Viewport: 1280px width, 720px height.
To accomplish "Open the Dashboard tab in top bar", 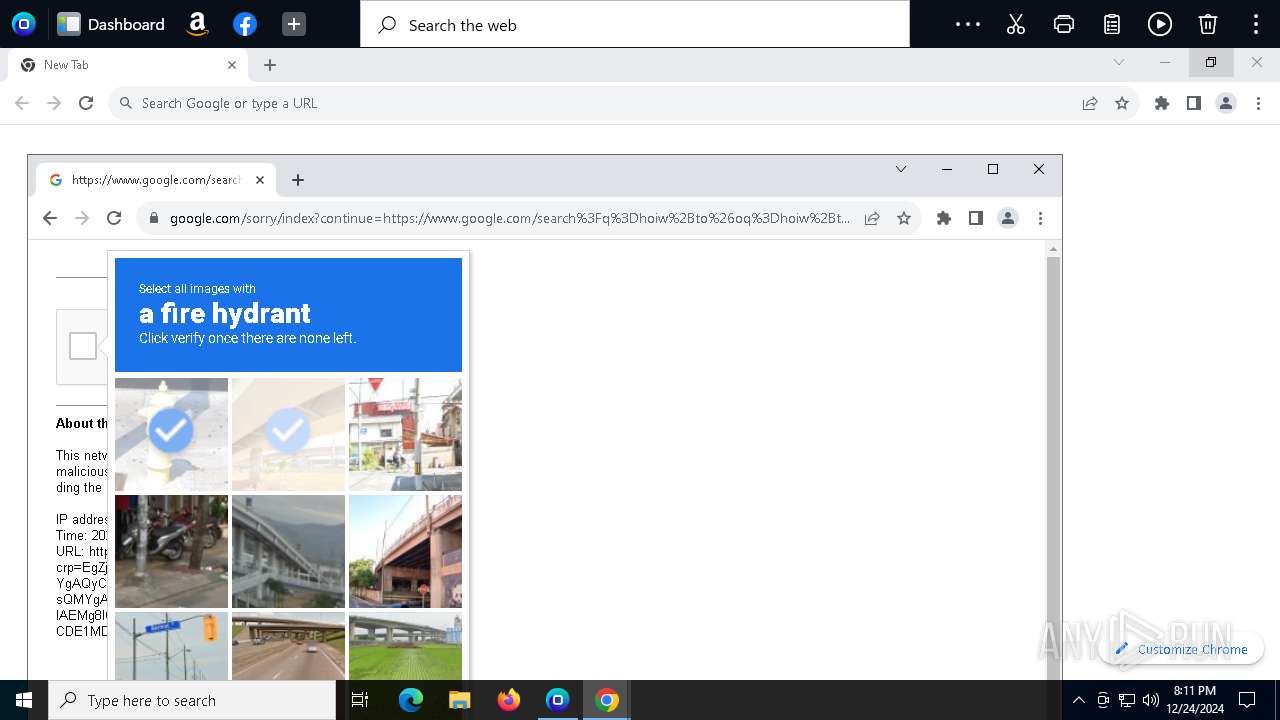I will click(111, 24).
